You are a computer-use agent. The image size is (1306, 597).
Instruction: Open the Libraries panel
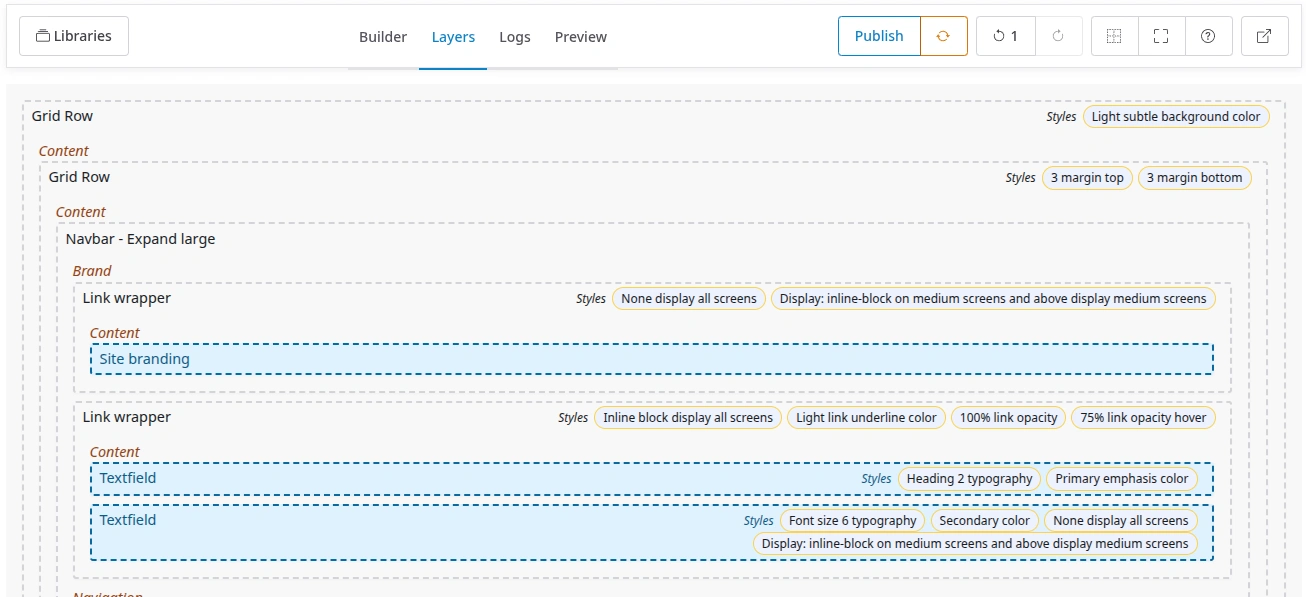(x=74, y=36)
